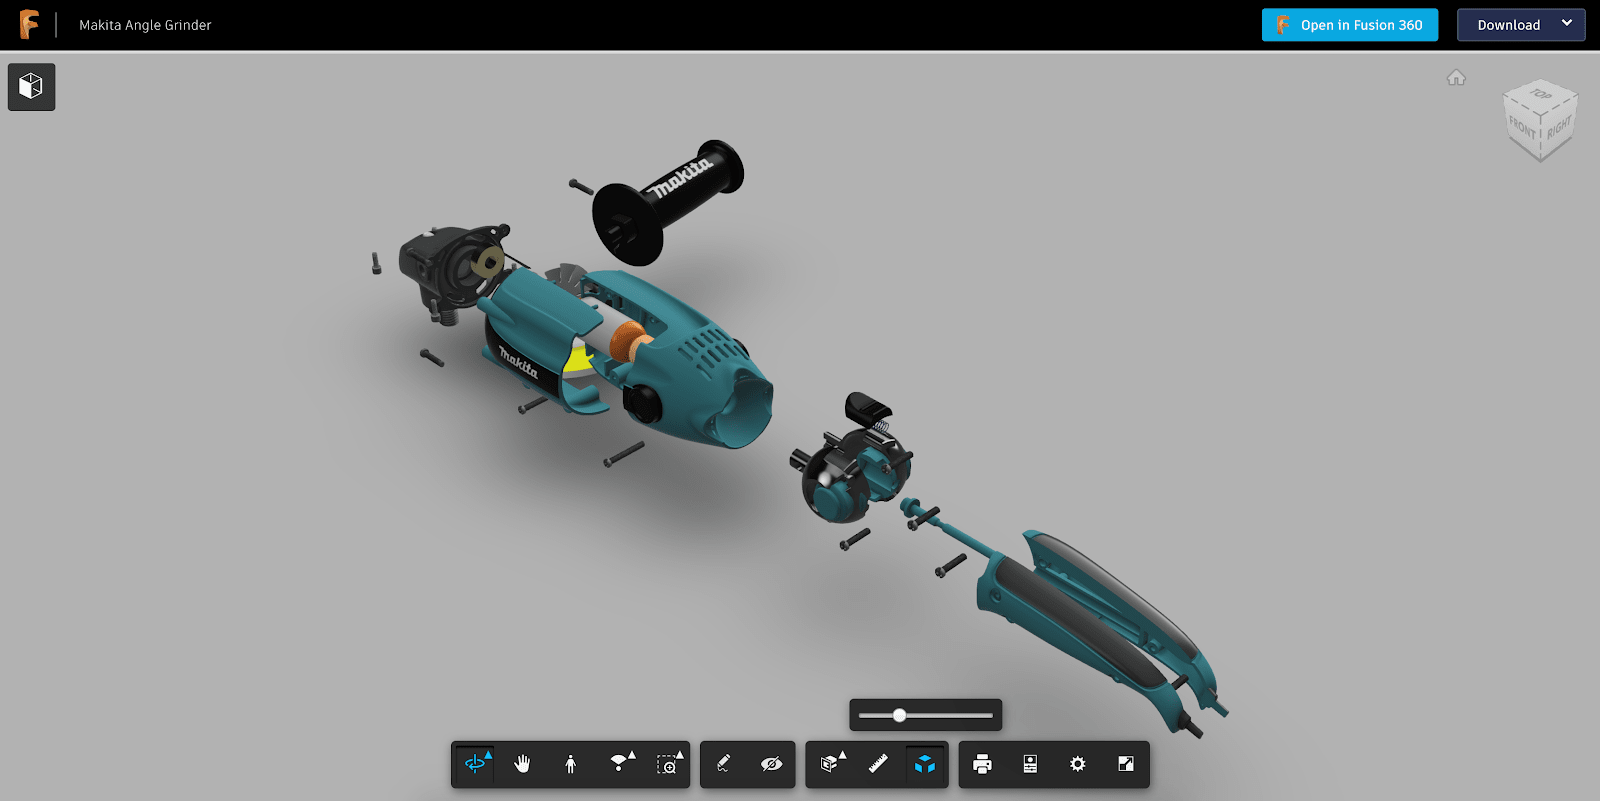Screen dimensions: 1600x801
Task: Select the Orbit tool
Action: pyautogui.click(x=475, y=764)
